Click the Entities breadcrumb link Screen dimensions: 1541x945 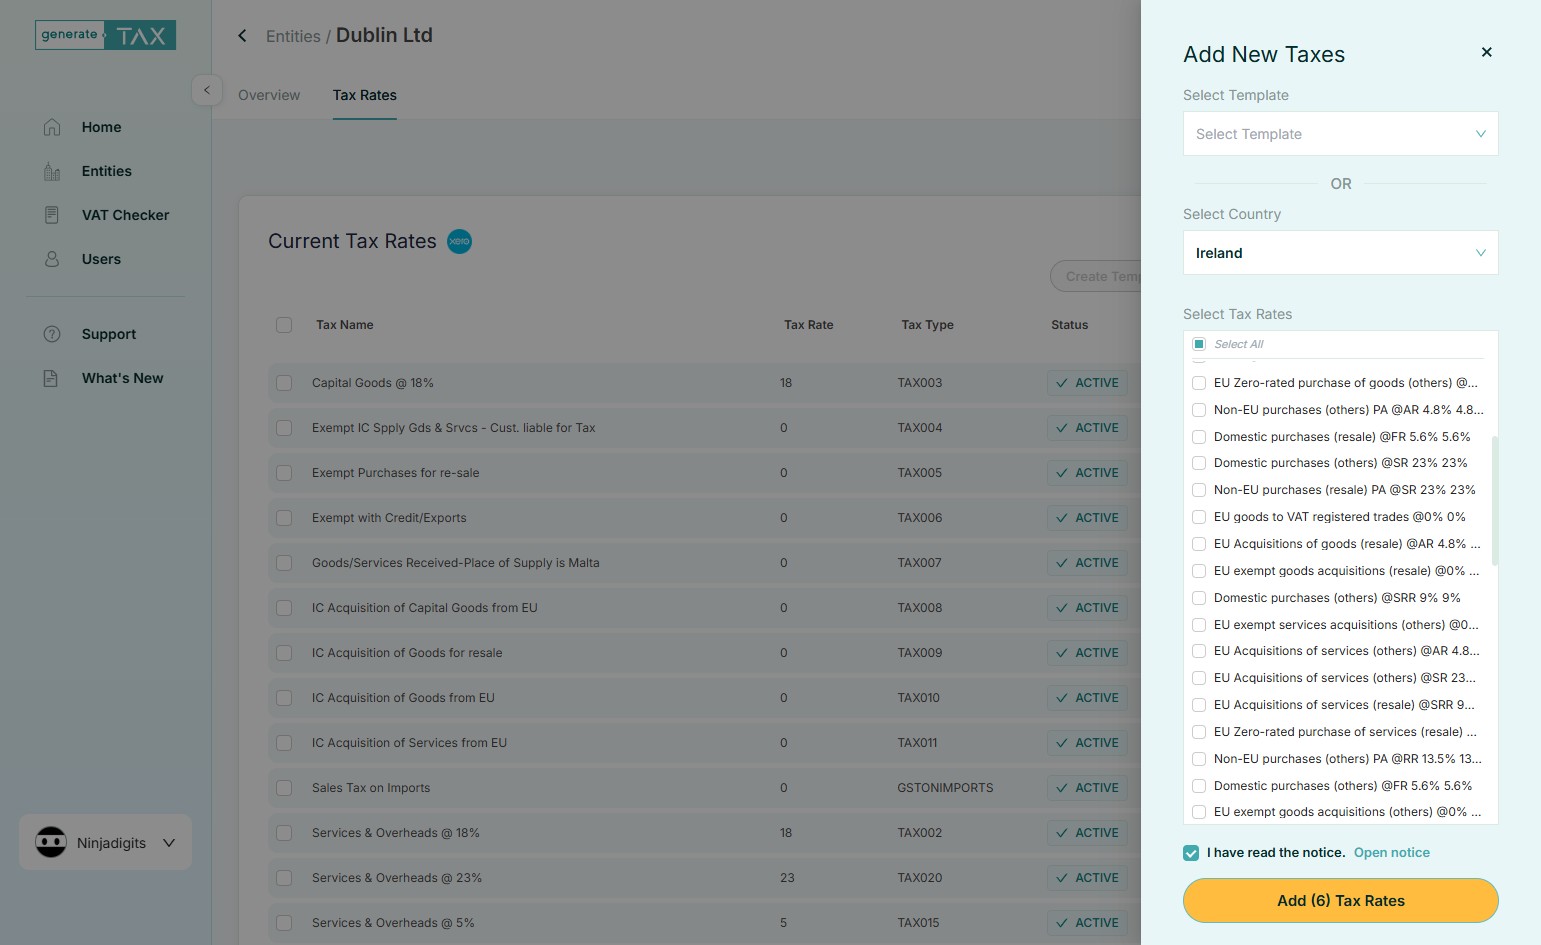coord(293,36)
